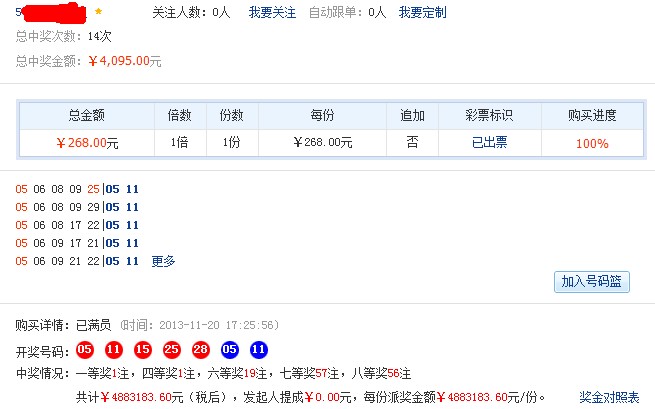Click the ￥268.00元 per-share price cell

pyautogui.click(x=322, y=143)
